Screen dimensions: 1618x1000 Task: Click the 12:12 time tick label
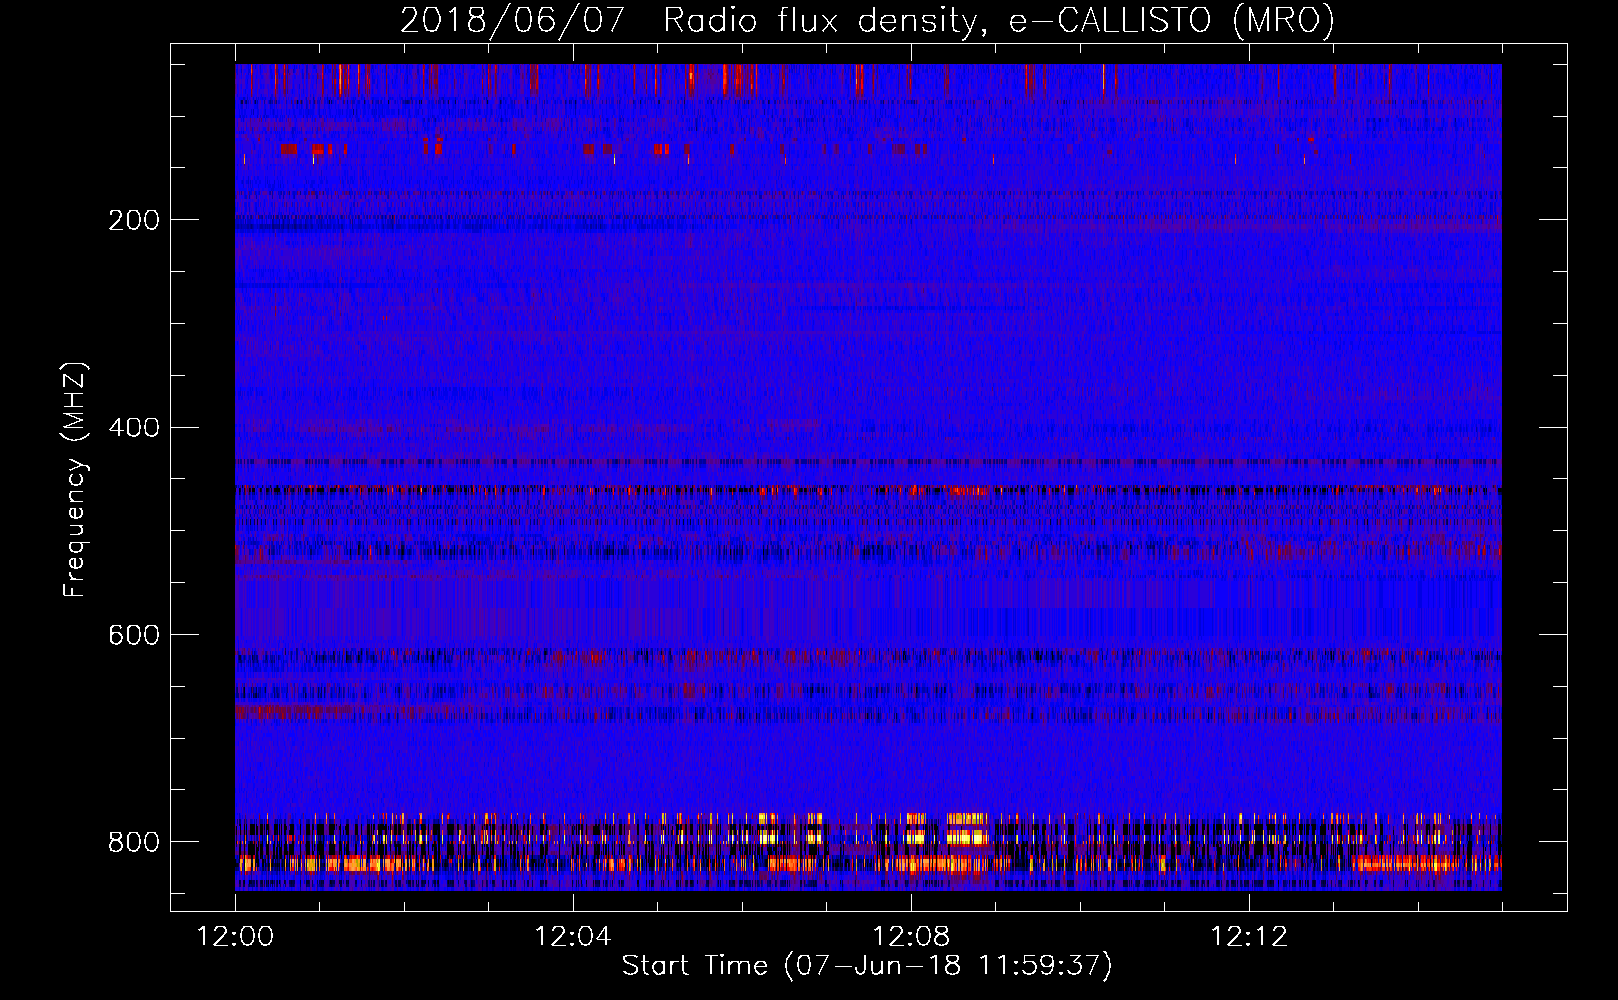pos(1249,937)
